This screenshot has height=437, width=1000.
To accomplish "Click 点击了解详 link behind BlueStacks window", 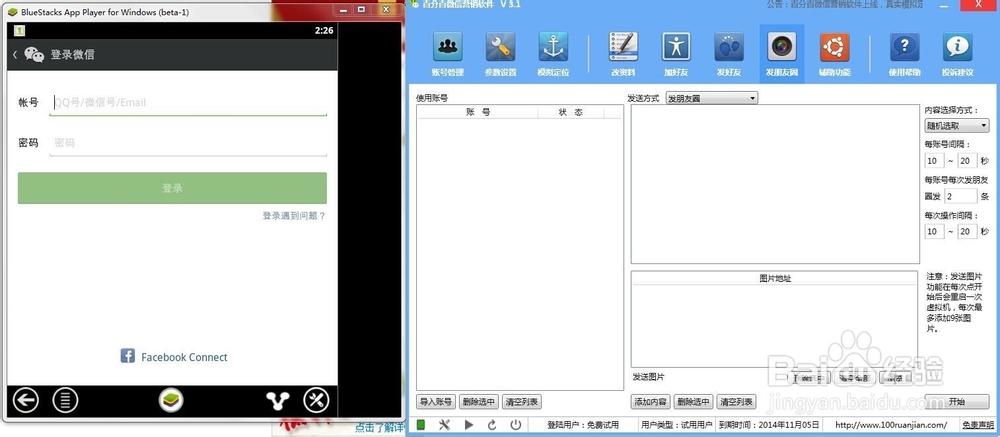I will [x=379, y=428].
